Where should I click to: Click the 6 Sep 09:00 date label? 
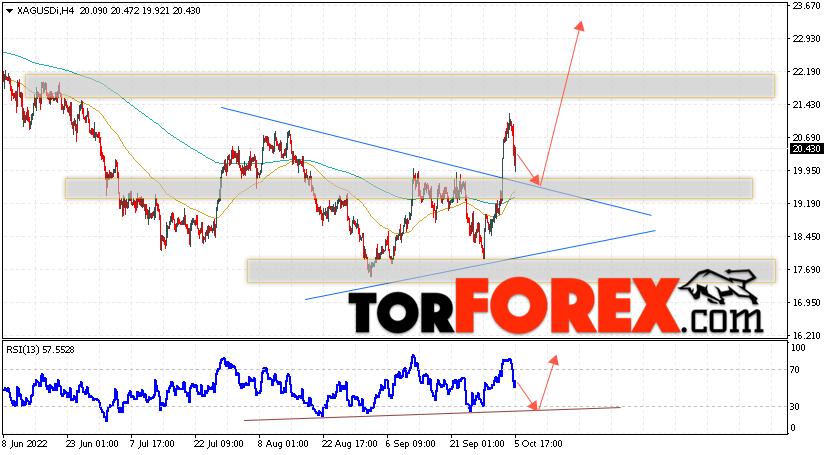coord(410,444)
